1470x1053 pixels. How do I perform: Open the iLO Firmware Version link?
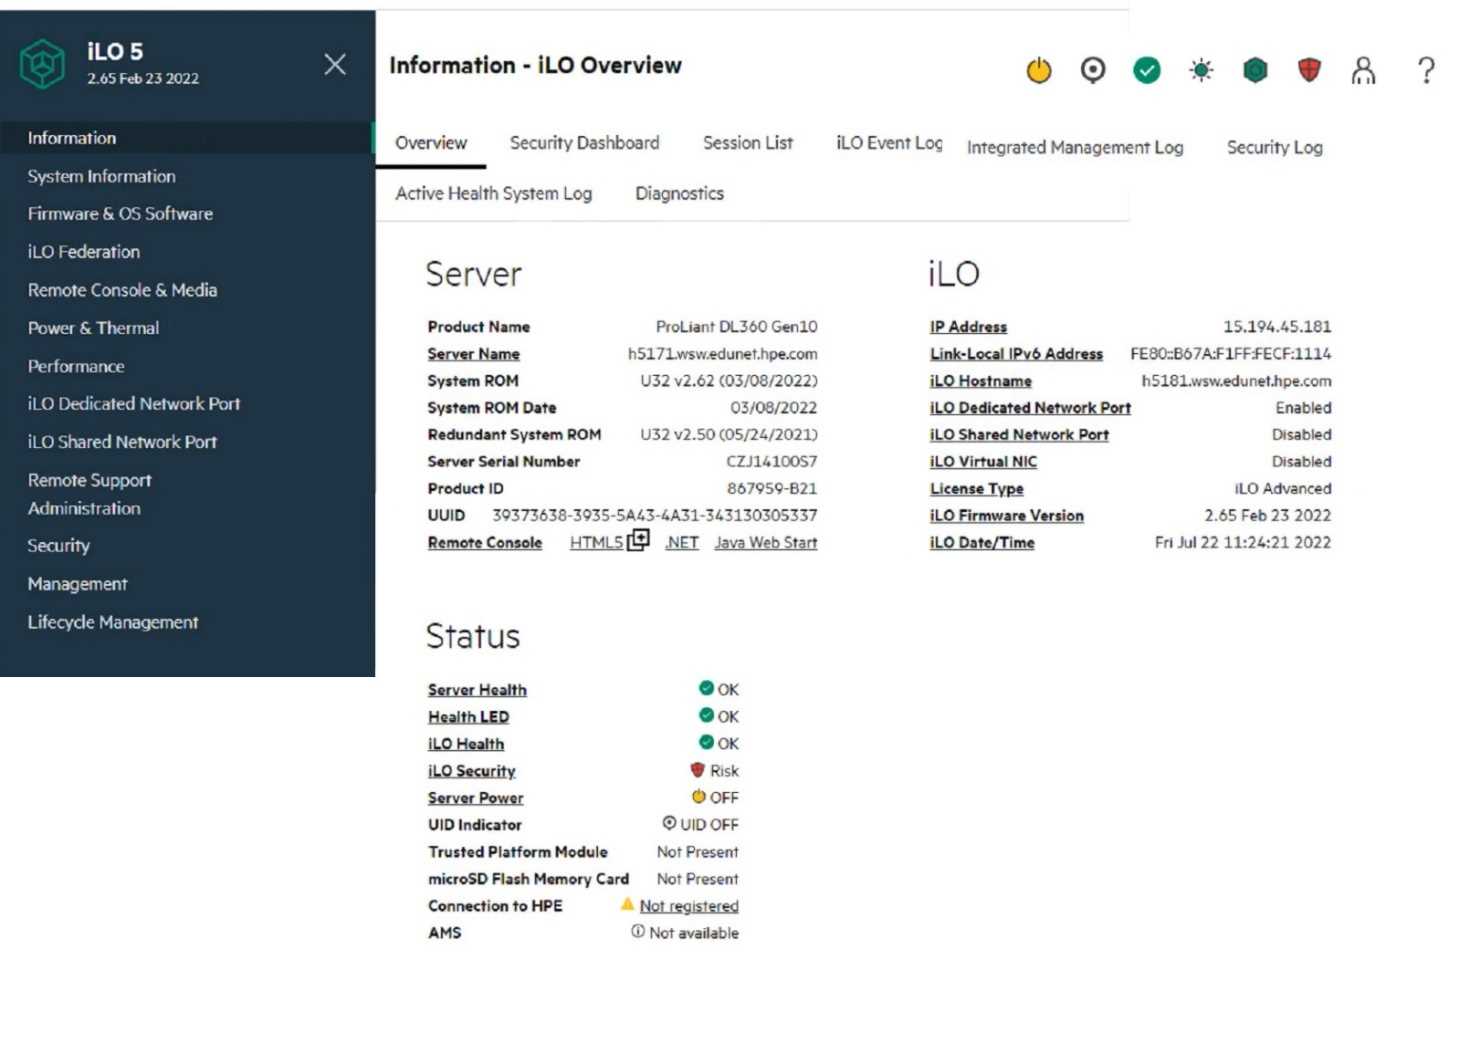click(x=1005, y=515)
